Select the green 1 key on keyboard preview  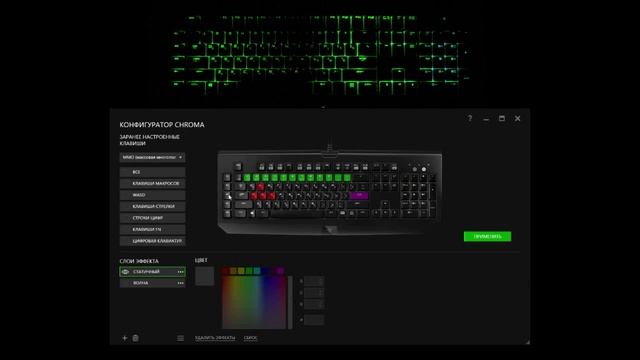(x=247, y=177)
